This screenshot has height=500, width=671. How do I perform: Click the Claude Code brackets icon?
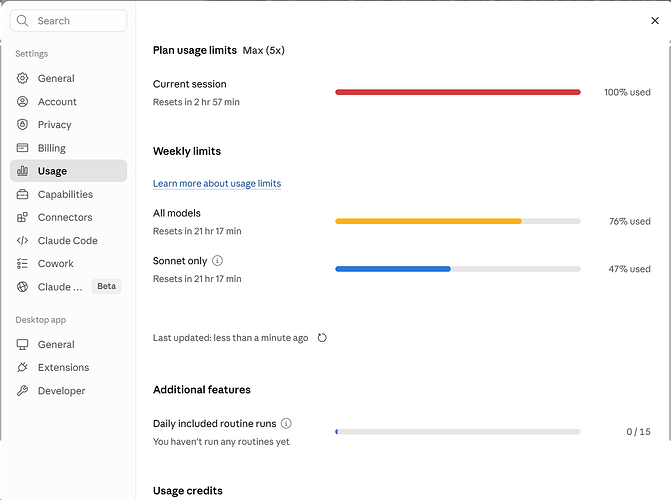pyautogui.click(x=22, y=241)
